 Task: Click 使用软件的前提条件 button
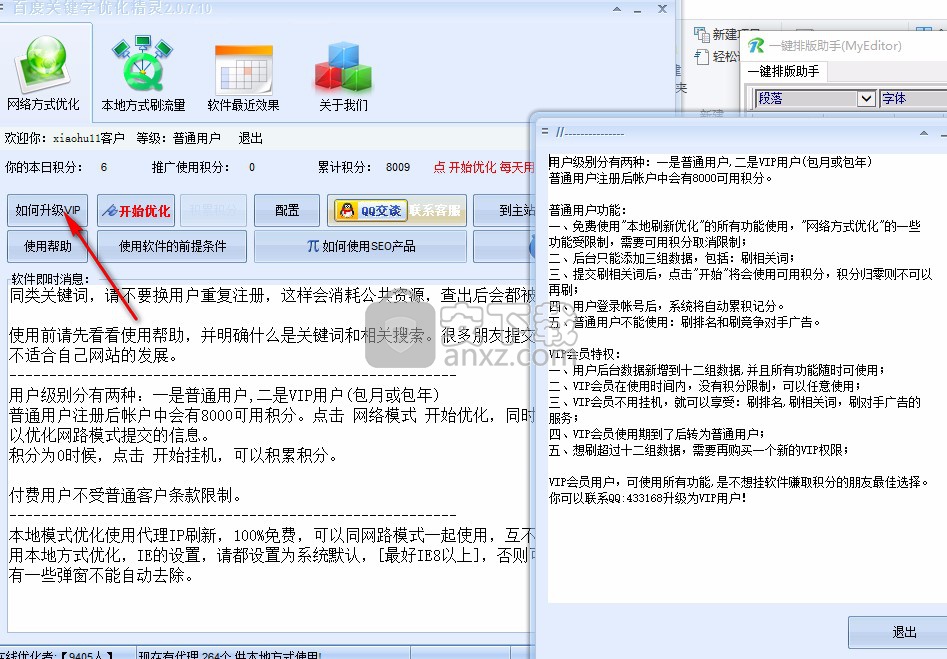point(172,246)
